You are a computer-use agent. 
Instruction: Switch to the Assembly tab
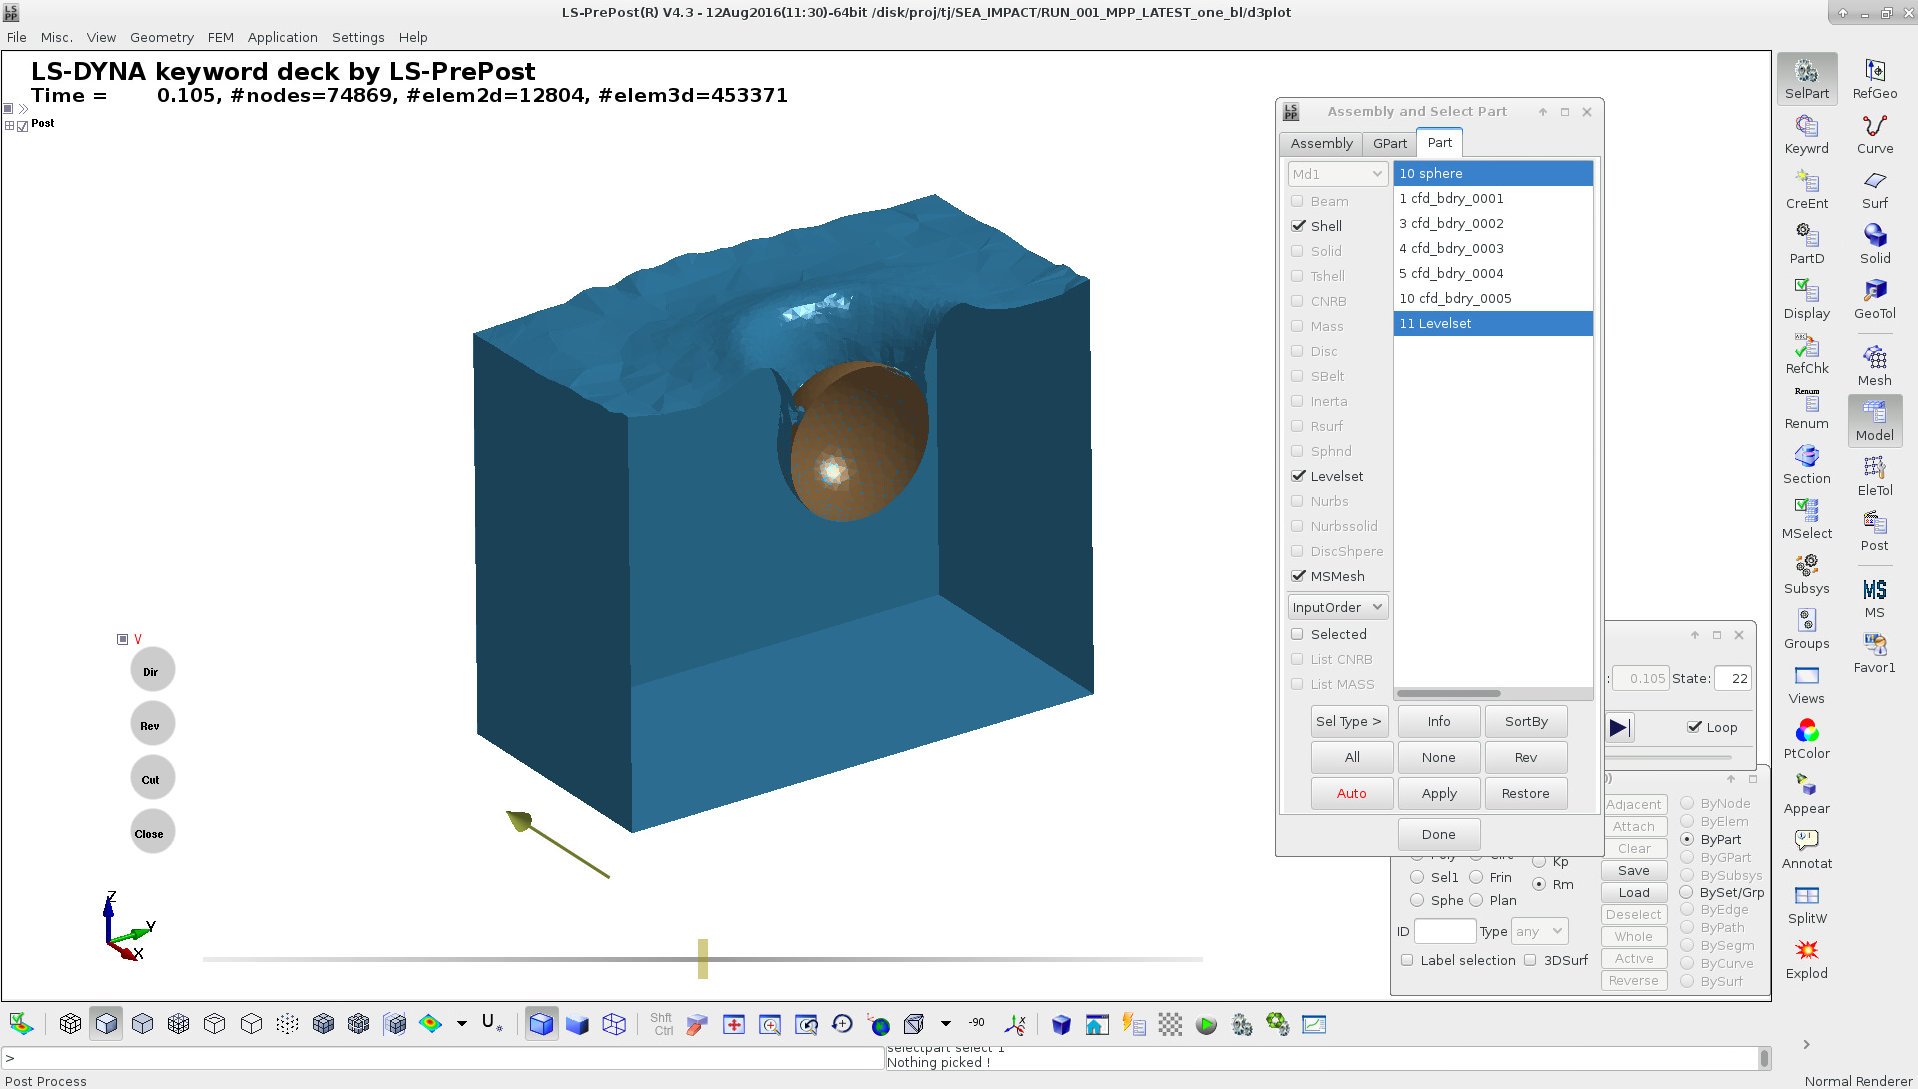[1320, 143]
